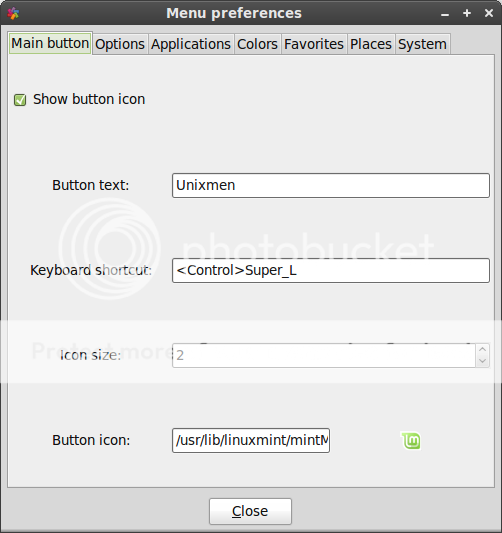The image size is (502, 533).
Task: Click the Linux Mint button icon preview
Action: tap(411, 441)
